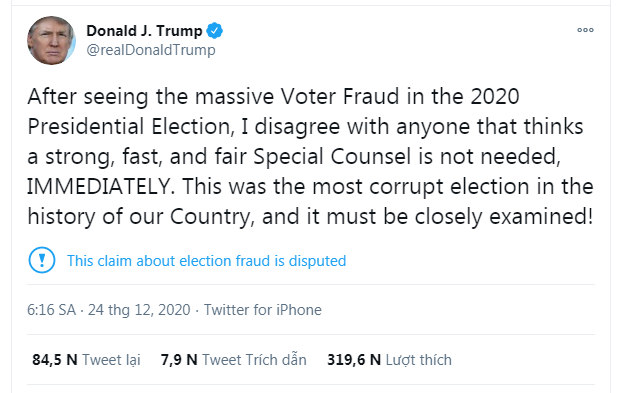This screenshot has height=393, width=620.
Task: Click 'Special Counsel' in the tweet text
Action: [x=332, y=157]
